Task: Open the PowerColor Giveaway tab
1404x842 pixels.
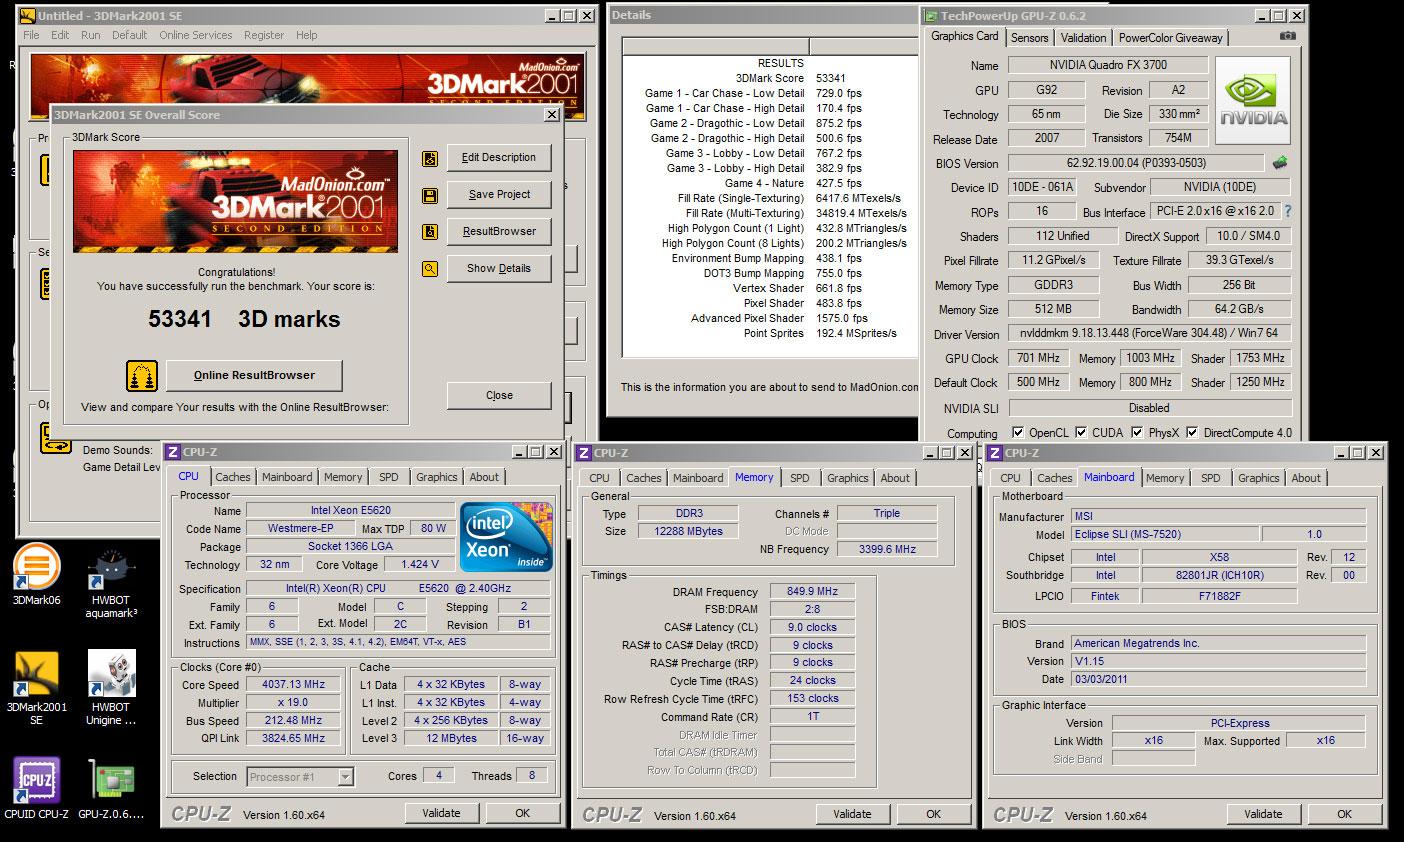Action: point(1171,38)
